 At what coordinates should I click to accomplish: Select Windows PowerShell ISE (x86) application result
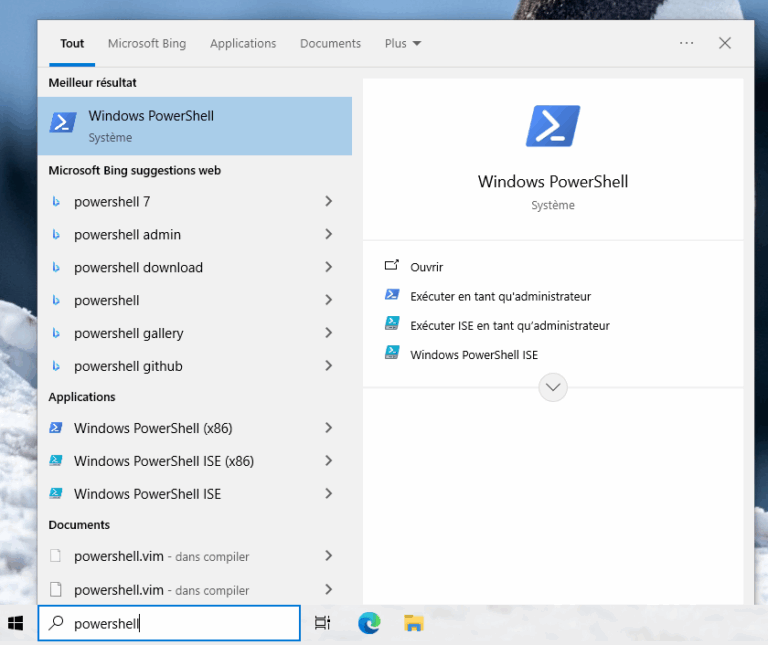coord(164,461)
